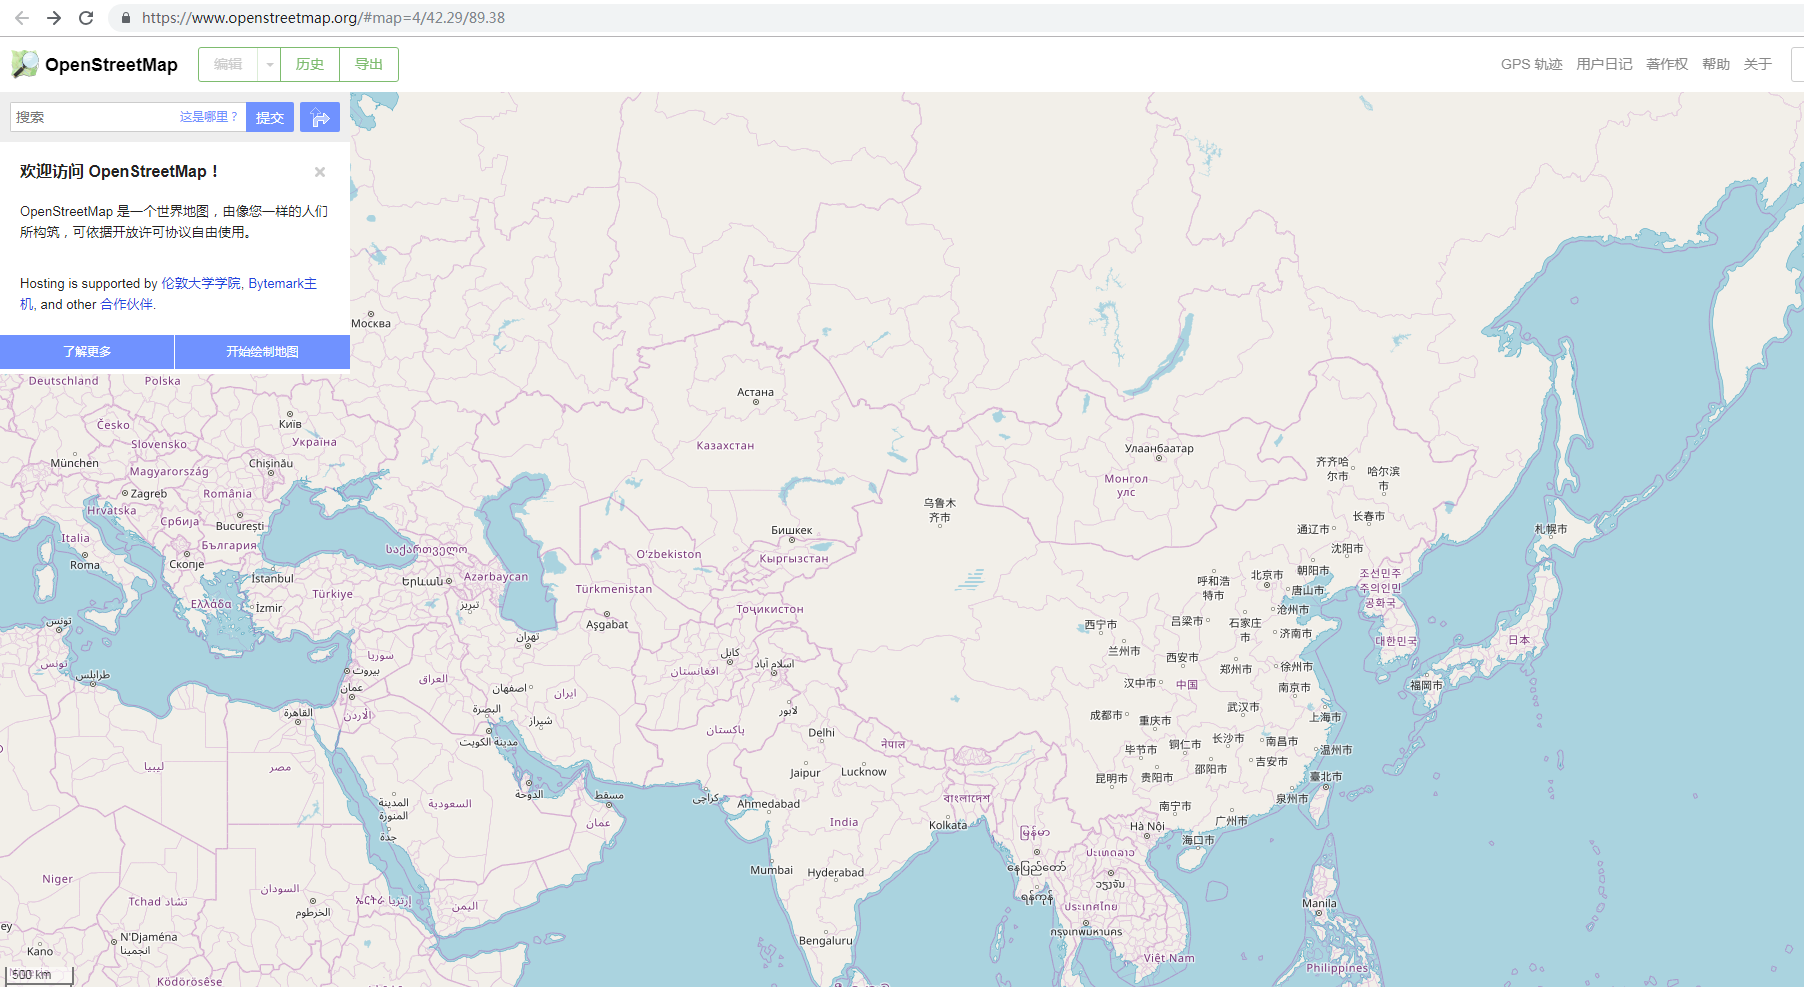Open the 导出 menu item
The image size is (1804, 987).
pos(368,64)
